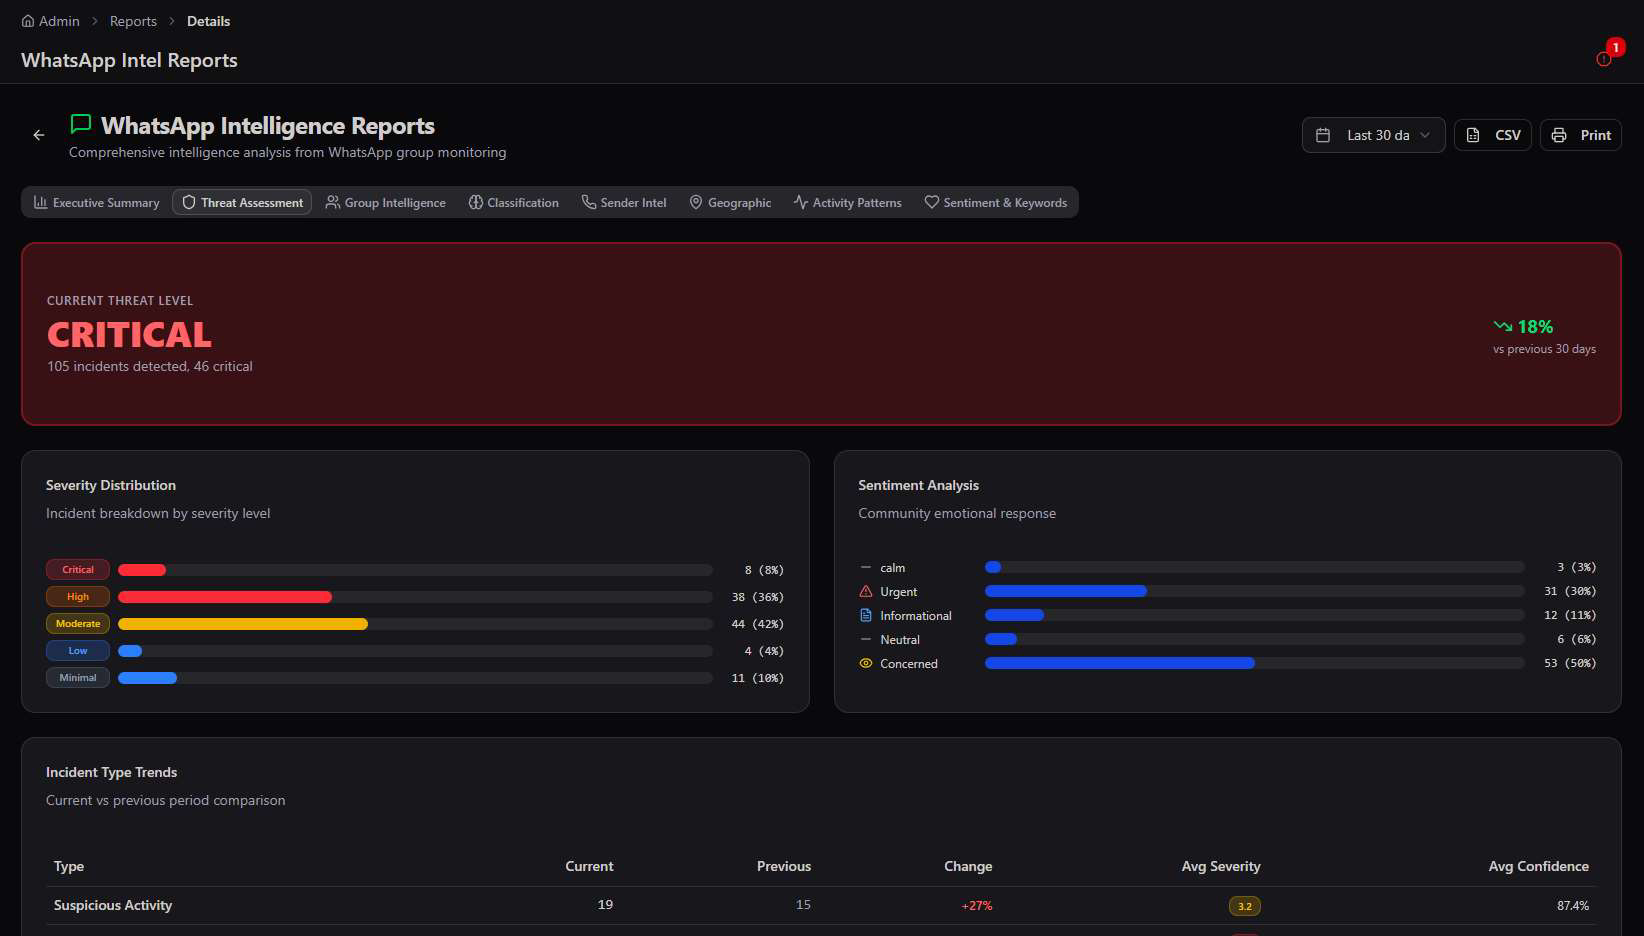Open the Sender Intel tab
1644x936 pixels.
click(x=624, y=202)
